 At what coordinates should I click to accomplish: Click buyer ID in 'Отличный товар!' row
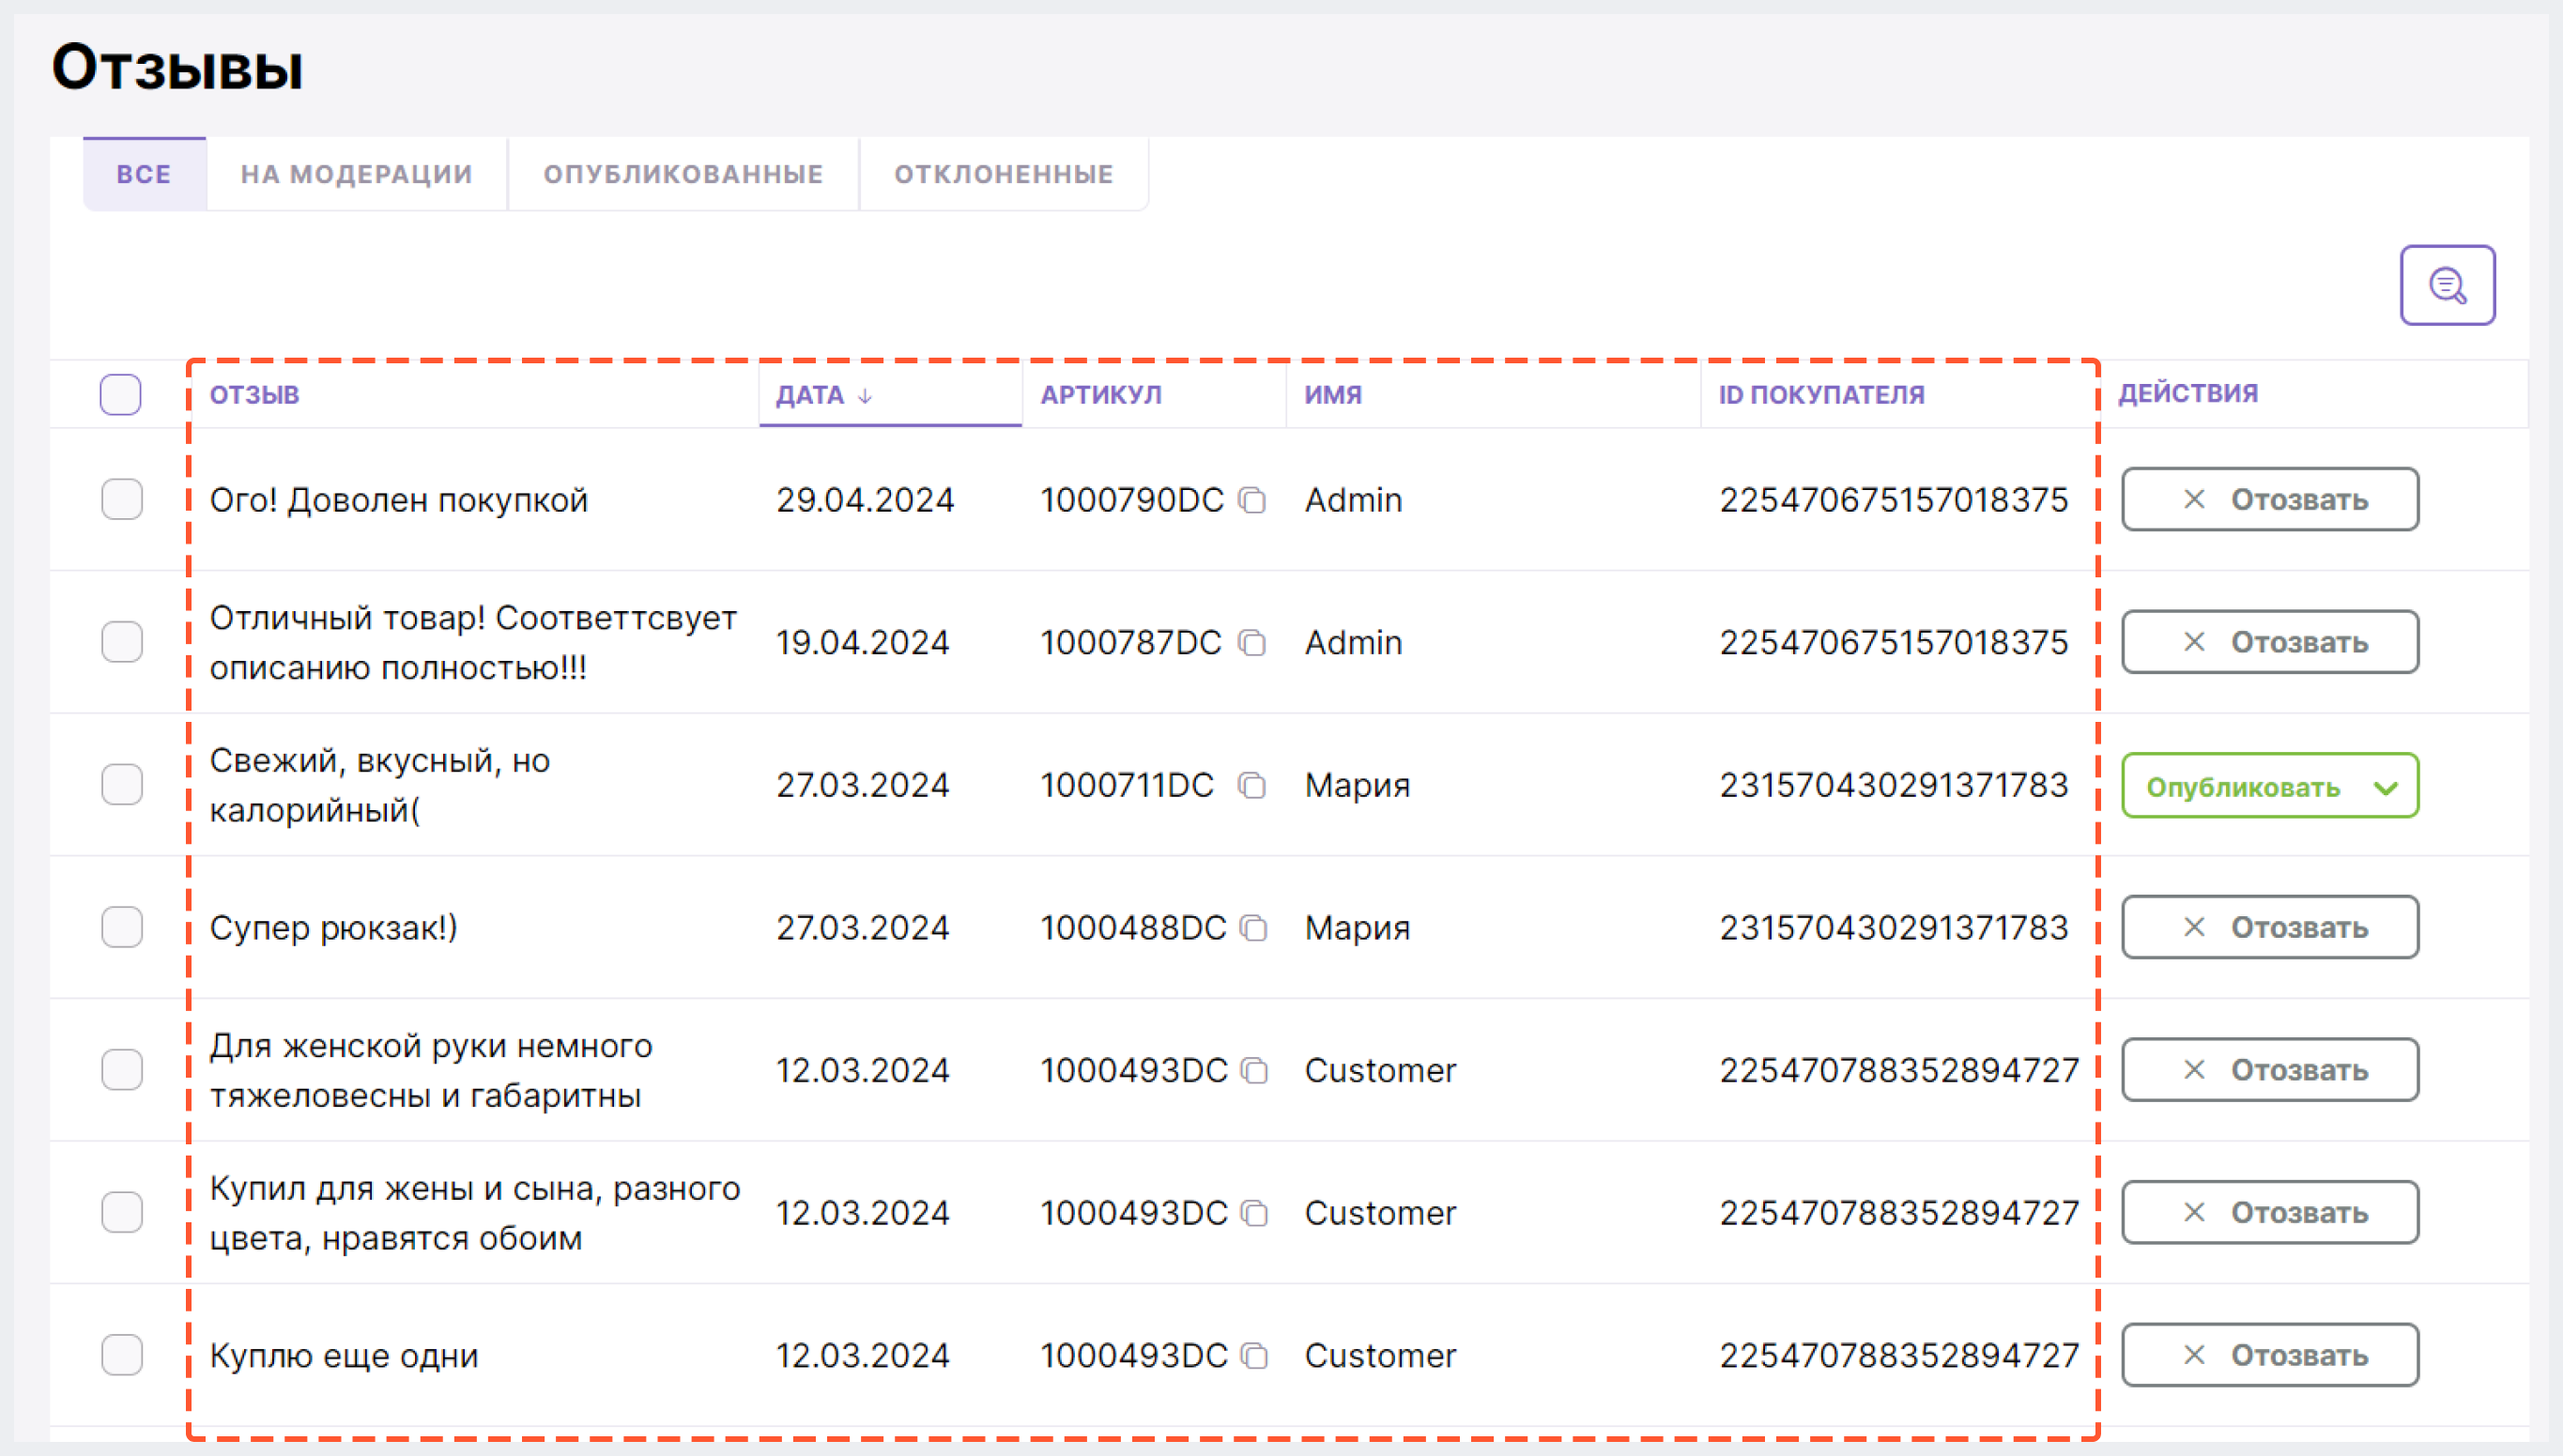(x=1893, y=642)
